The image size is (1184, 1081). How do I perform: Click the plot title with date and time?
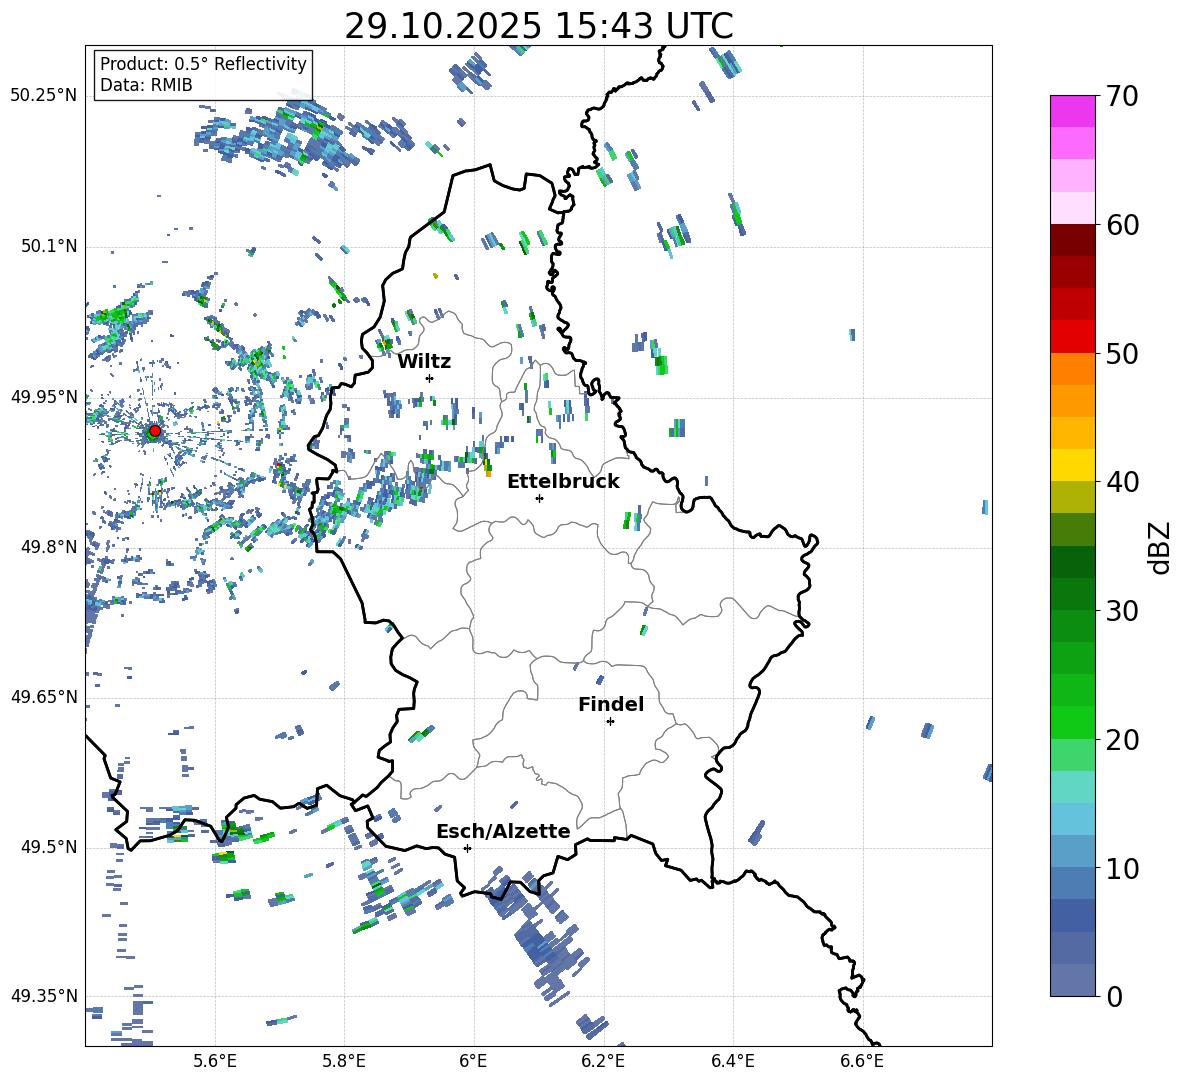[x=538, y=26]
